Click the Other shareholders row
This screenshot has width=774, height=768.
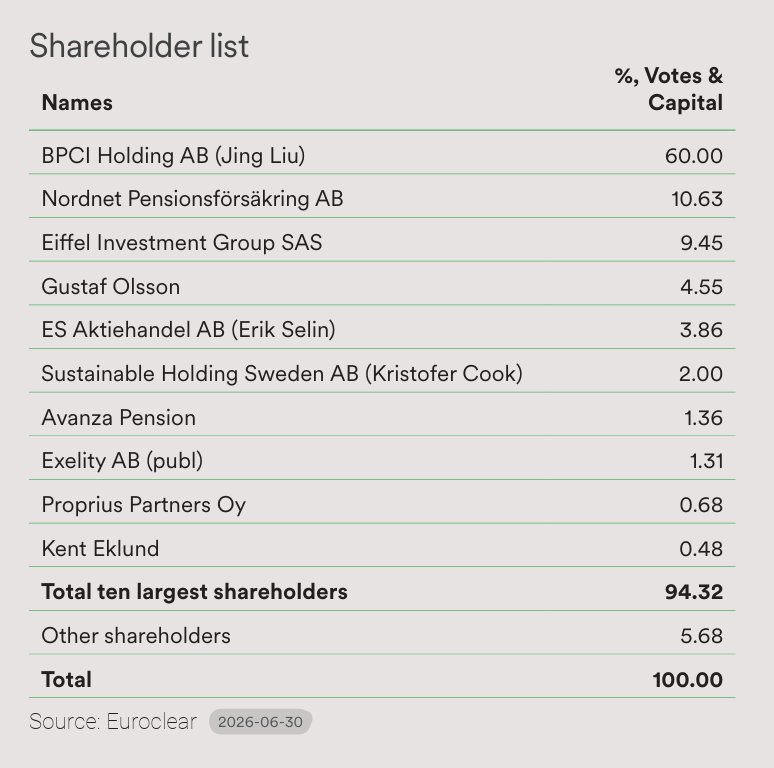[x=382, y=633]
